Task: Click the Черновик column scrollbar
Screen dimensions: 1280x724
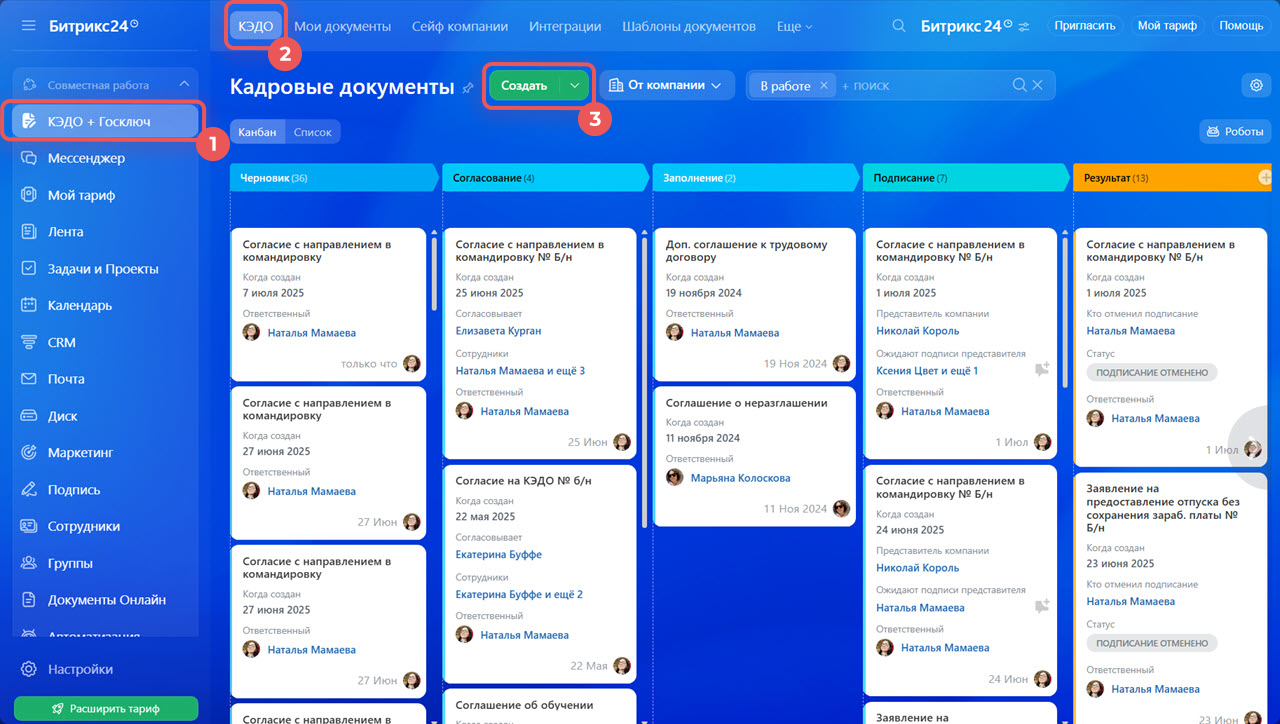Action: [x=434, y=275]
